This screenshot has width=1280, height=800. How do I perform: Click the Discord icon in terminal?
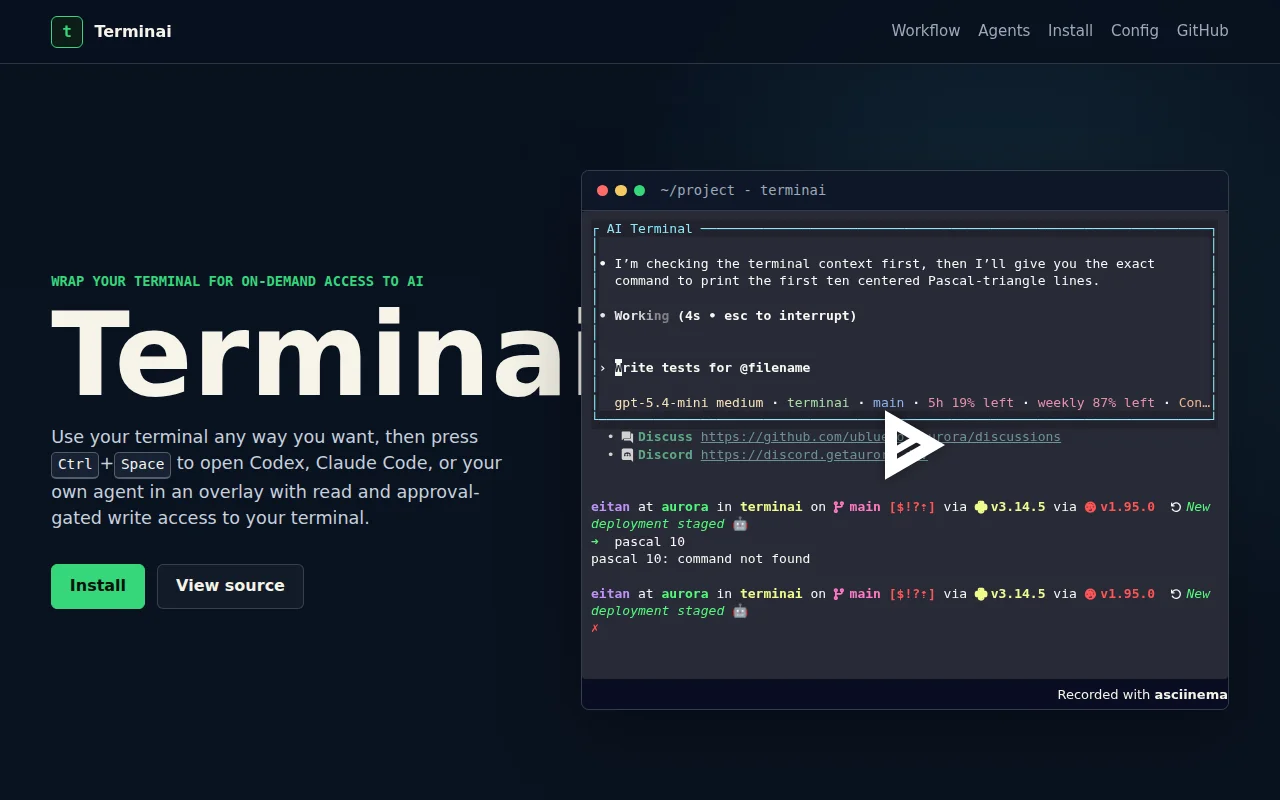click(x=627, y=455)
